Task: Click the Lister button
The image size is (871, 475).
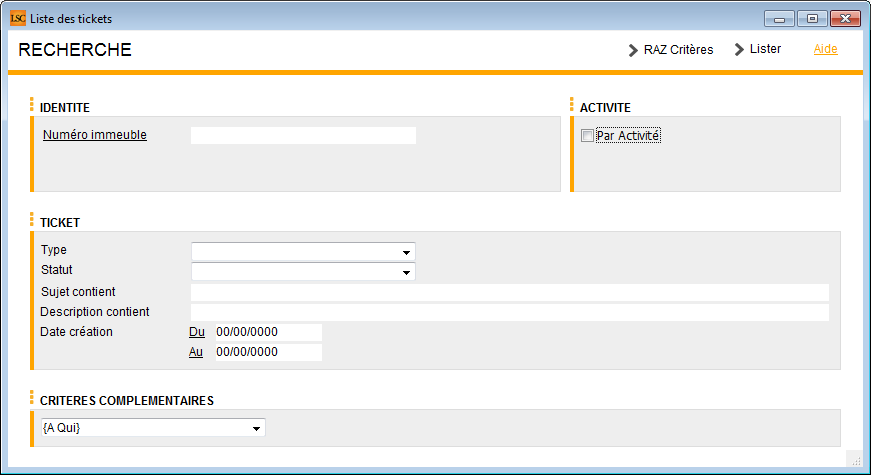Action: (x=758, y=49)
